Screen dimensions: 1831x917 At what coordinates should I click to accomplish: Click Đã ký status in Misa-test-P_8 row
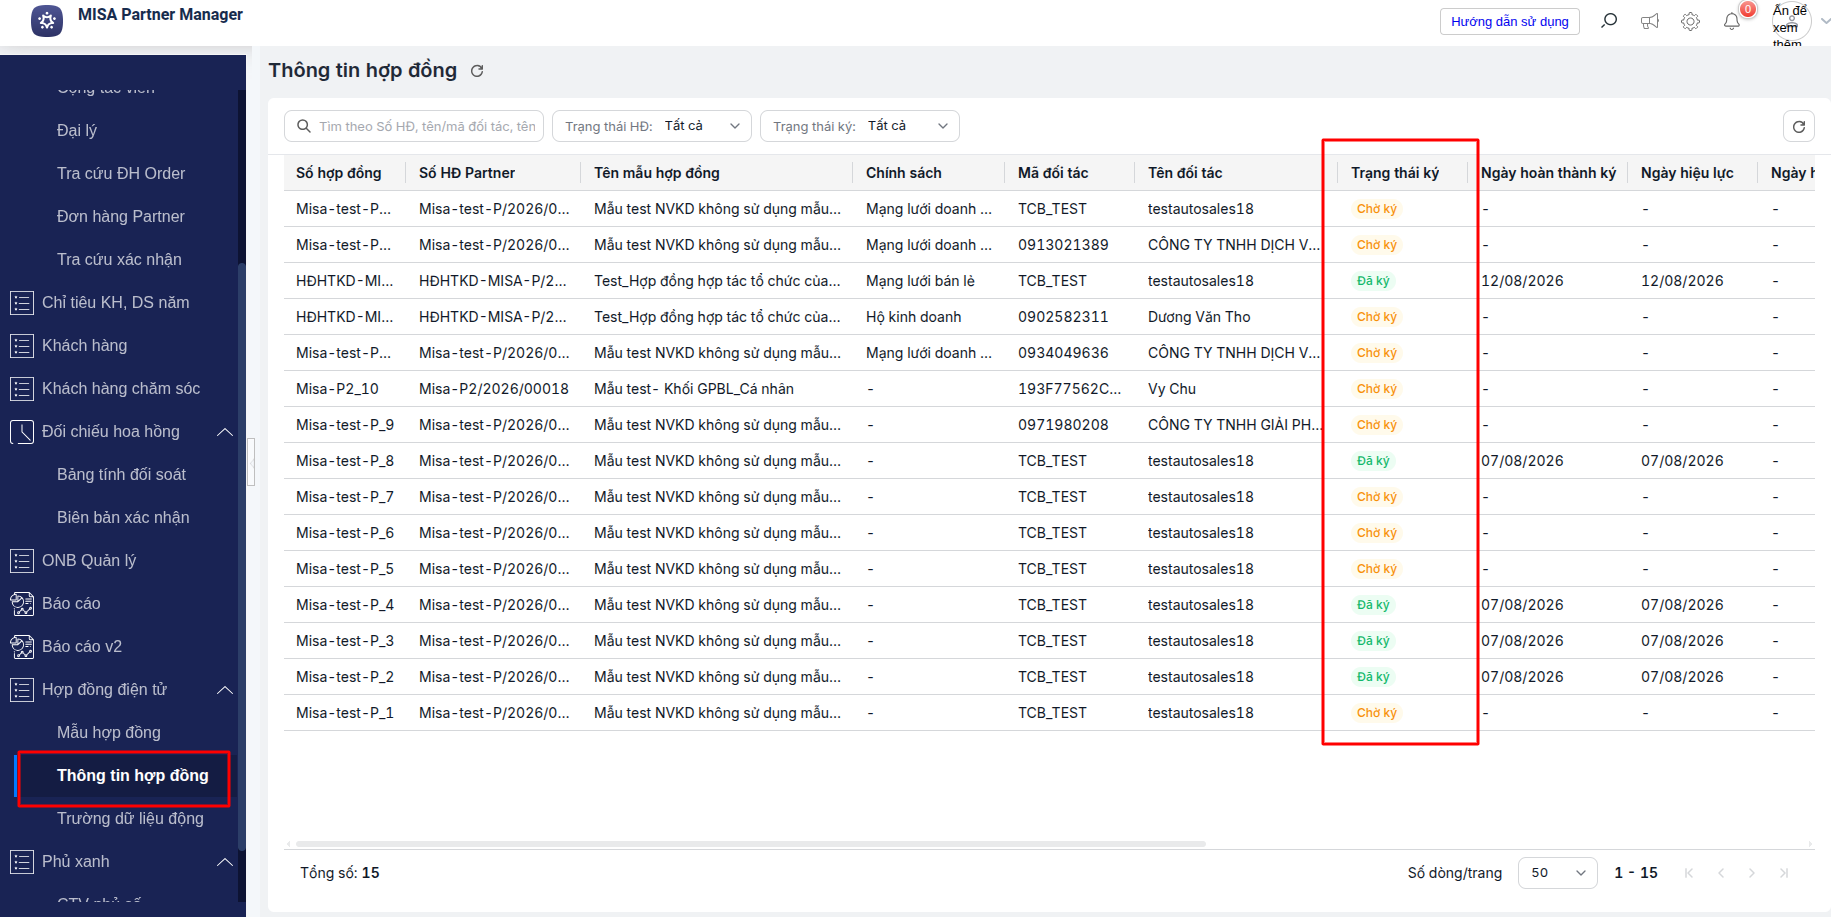1373,461
